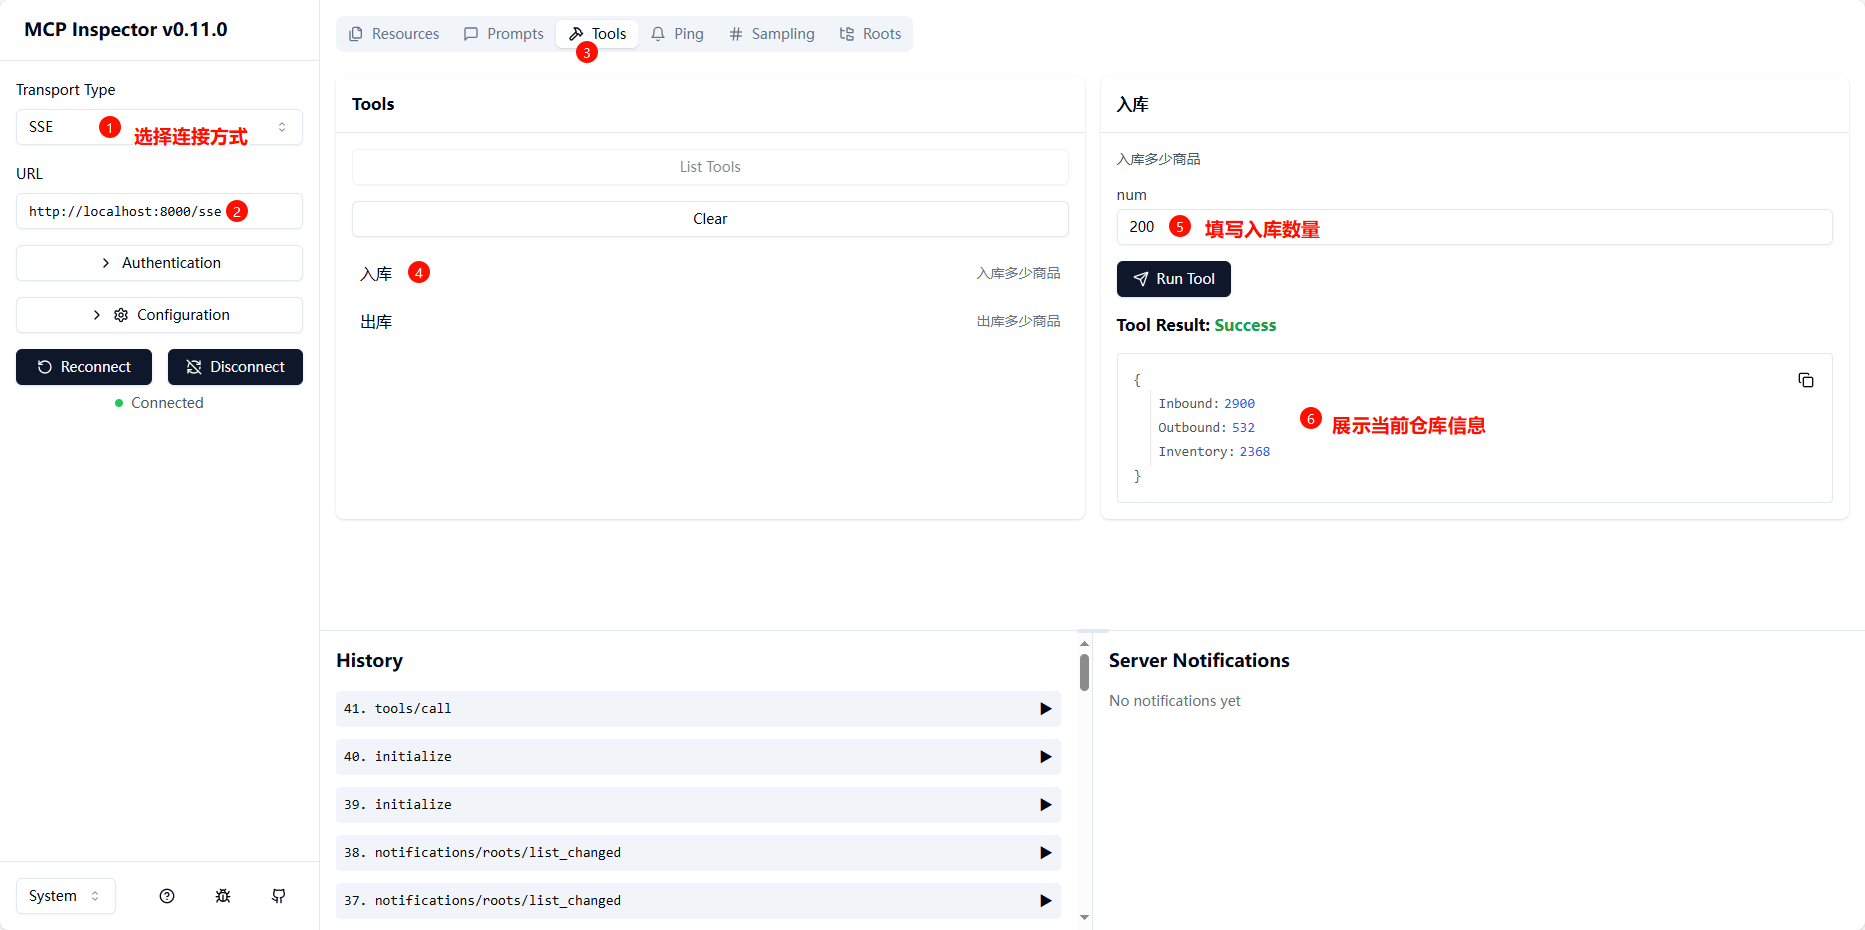Image resolution: width=1865 pixels, height=930 pixels.
Task: Open the GitHub repository icon
Action: 279,896
